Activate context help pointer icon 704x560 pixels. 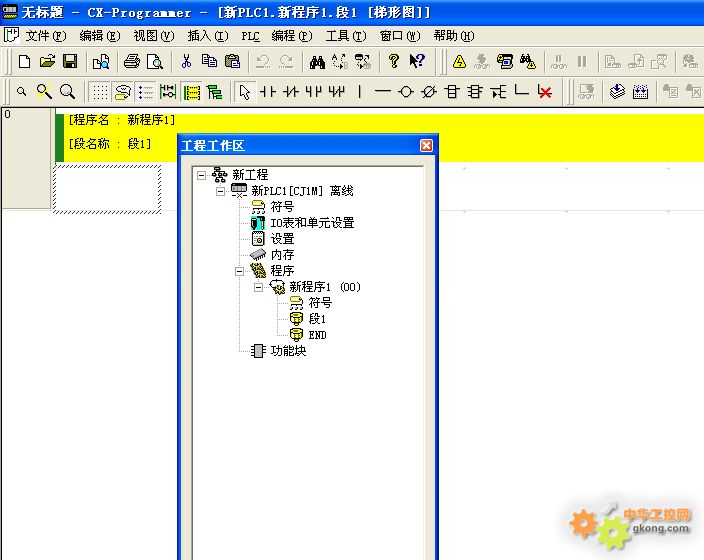[x=417, y=62]
